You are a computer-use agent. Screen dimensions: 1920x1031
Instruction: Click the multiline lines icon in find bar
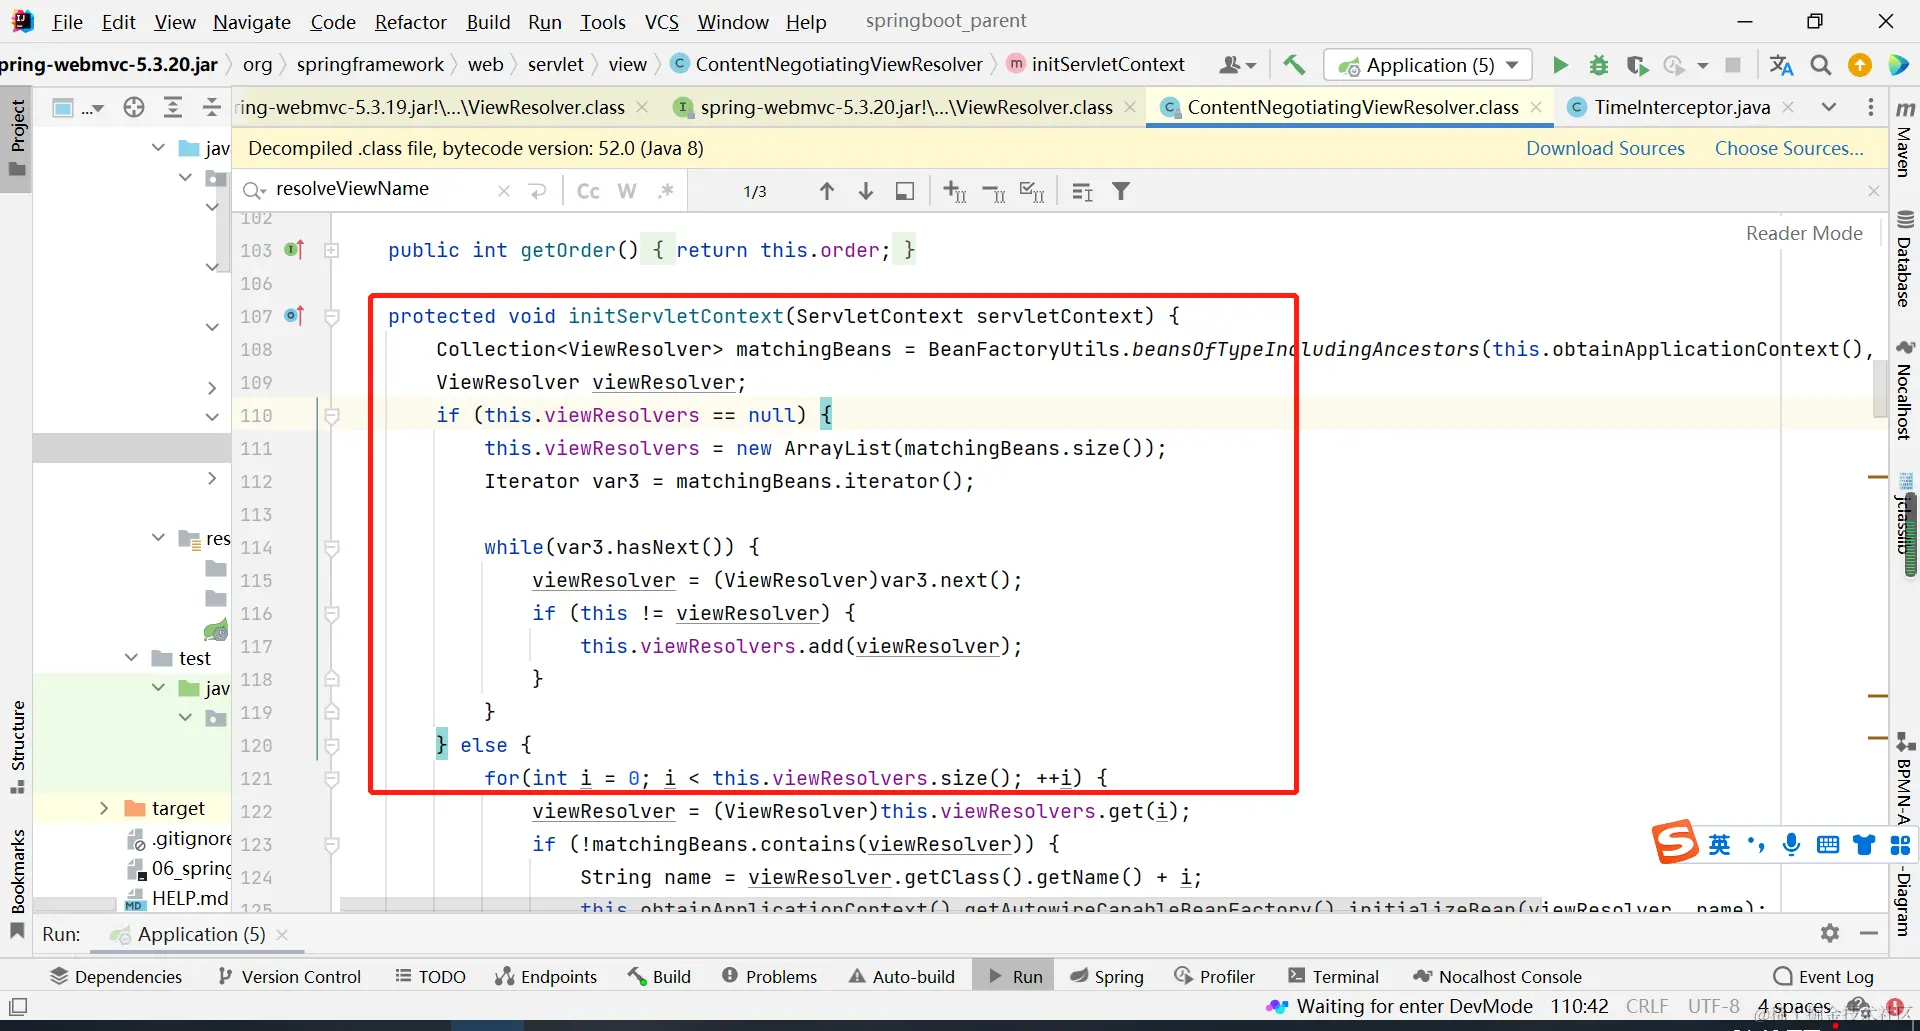(1082, 191)
